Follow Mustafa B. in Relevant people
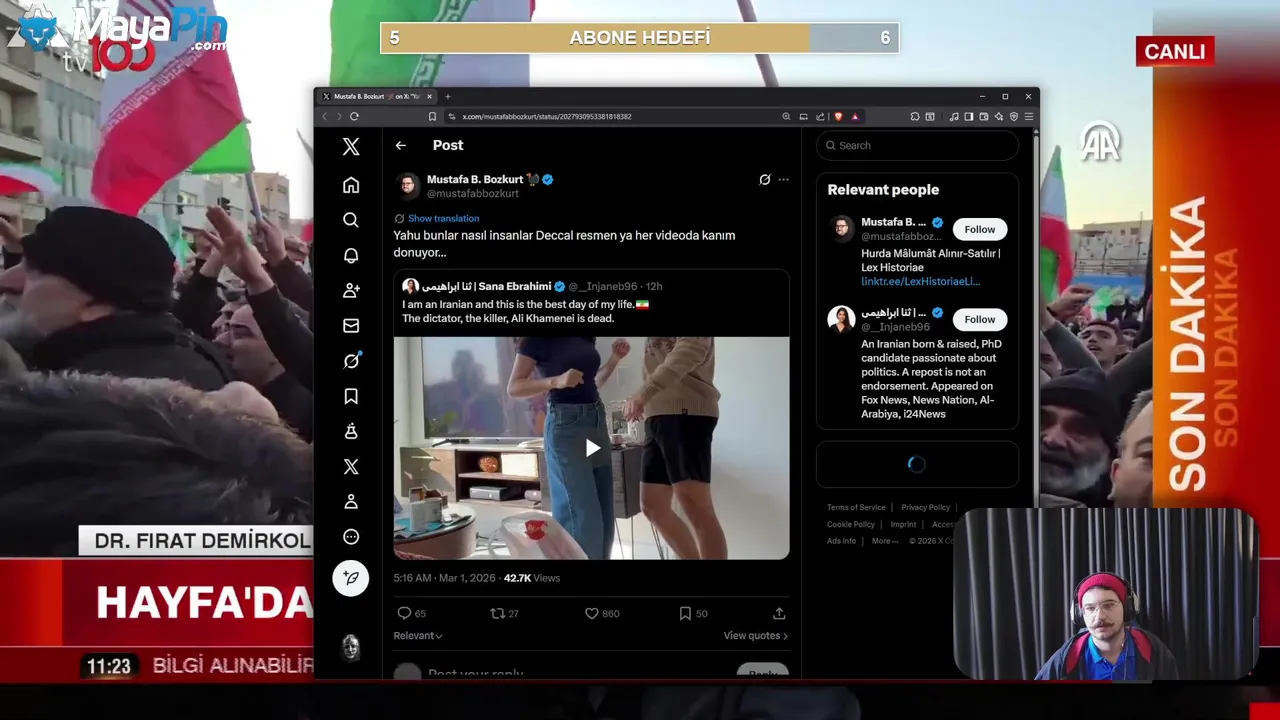 click(979, 229)
